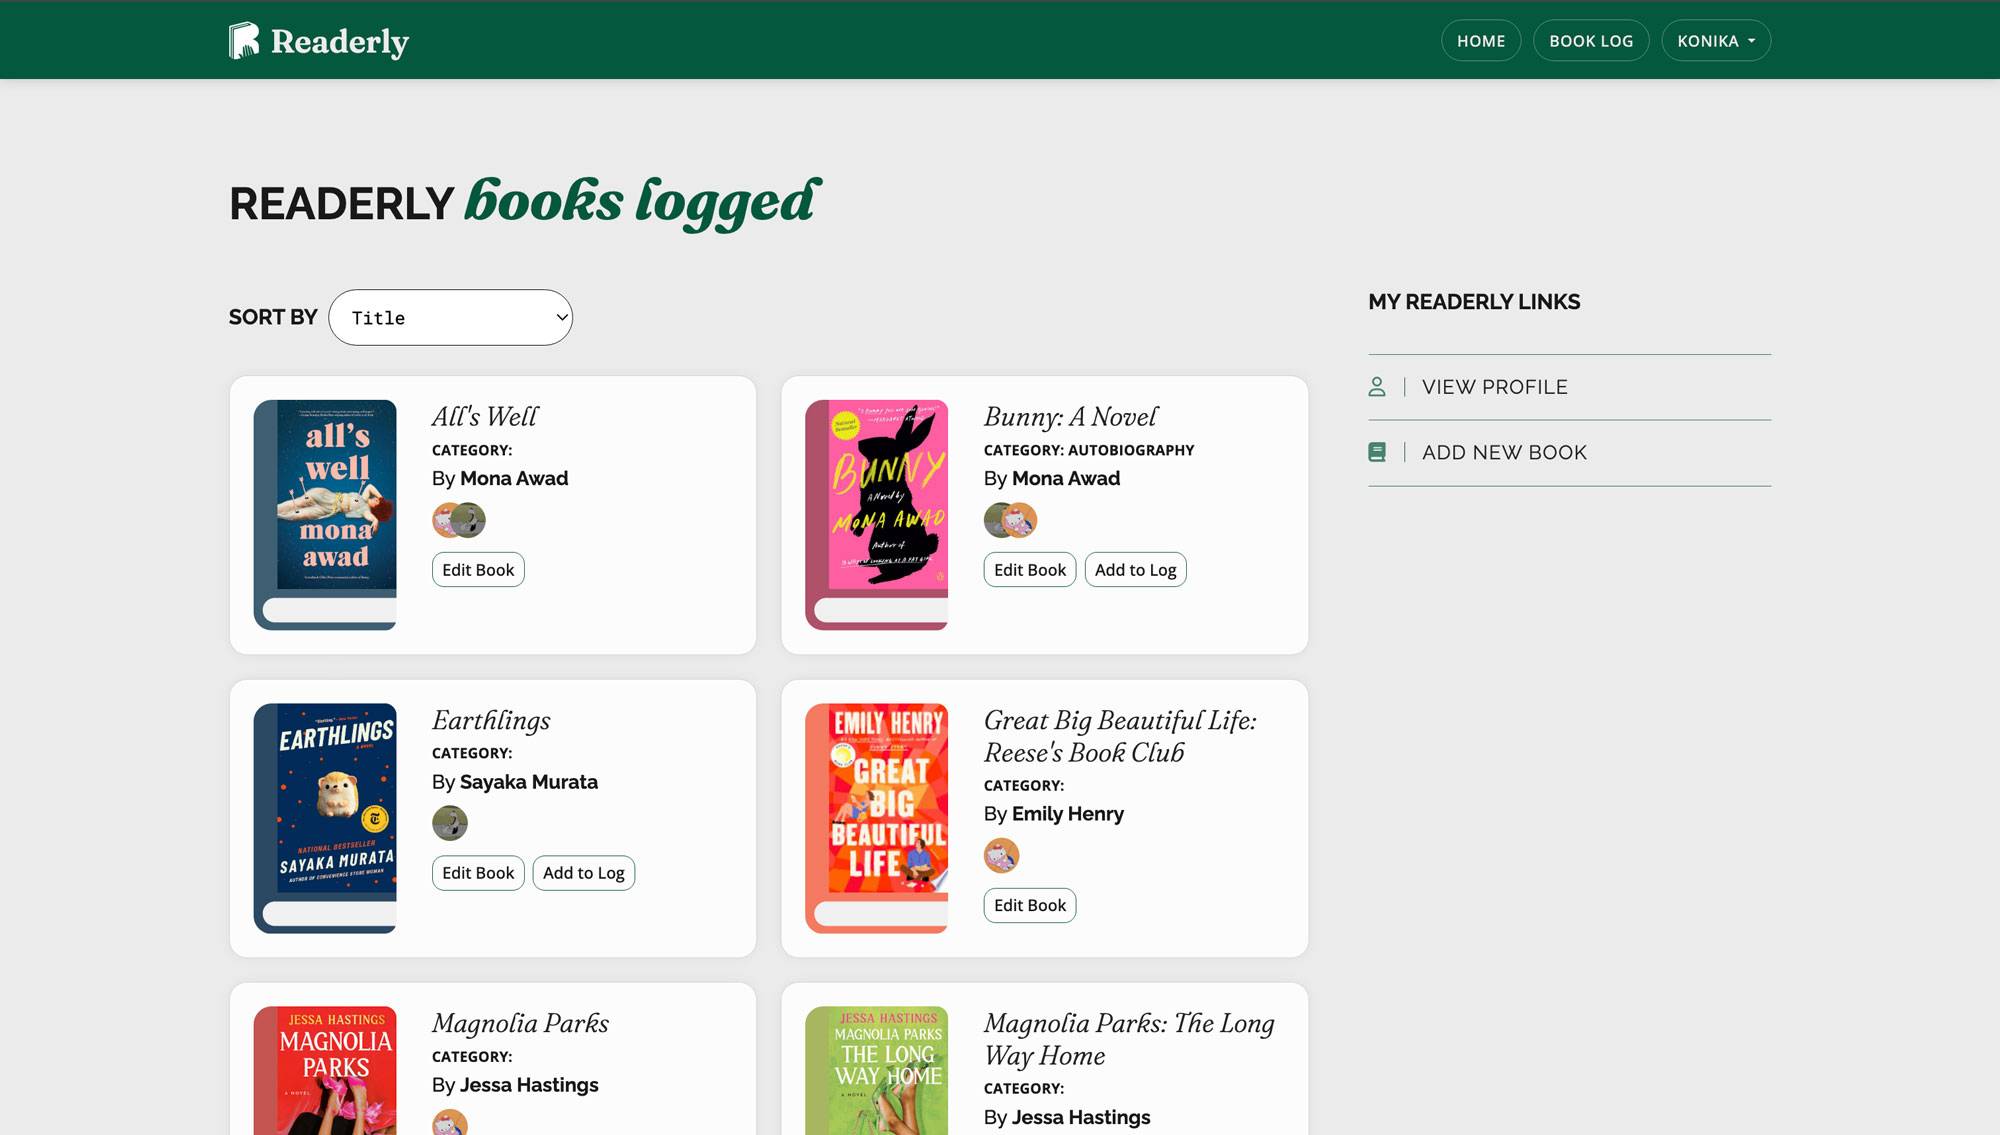Click the Earthlings book cover
This screenshot has height=1135, width=2000.
click(x=325, y=818)
